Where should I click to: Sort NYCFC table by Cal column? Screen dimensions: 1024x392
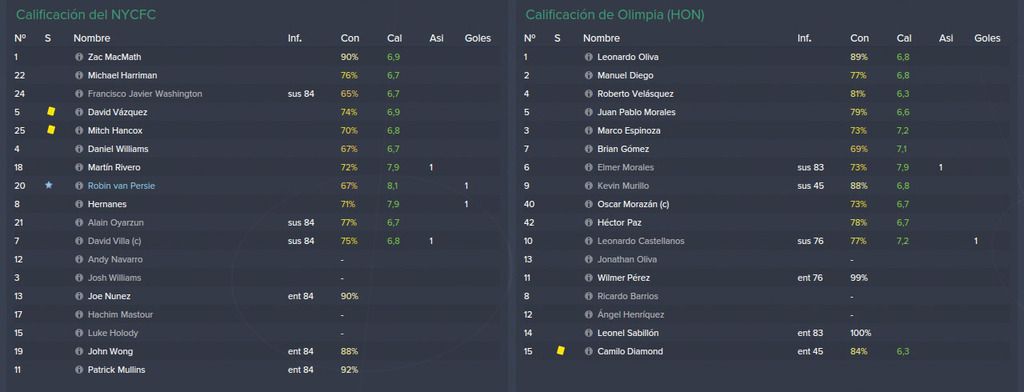point(394,39)
